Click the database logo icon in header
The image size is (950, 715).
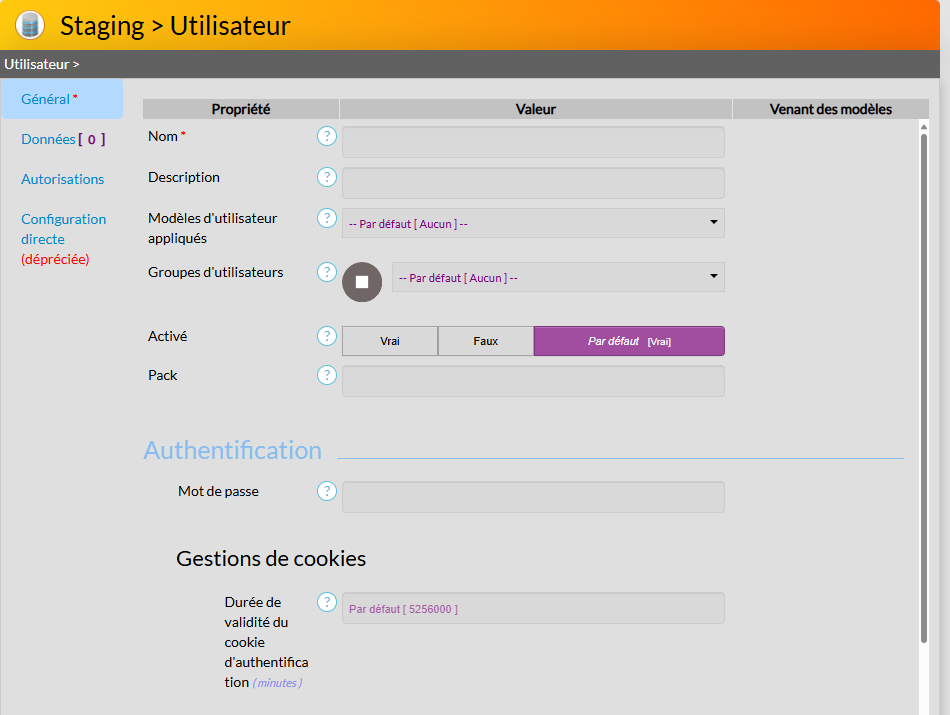coord(30,25)
